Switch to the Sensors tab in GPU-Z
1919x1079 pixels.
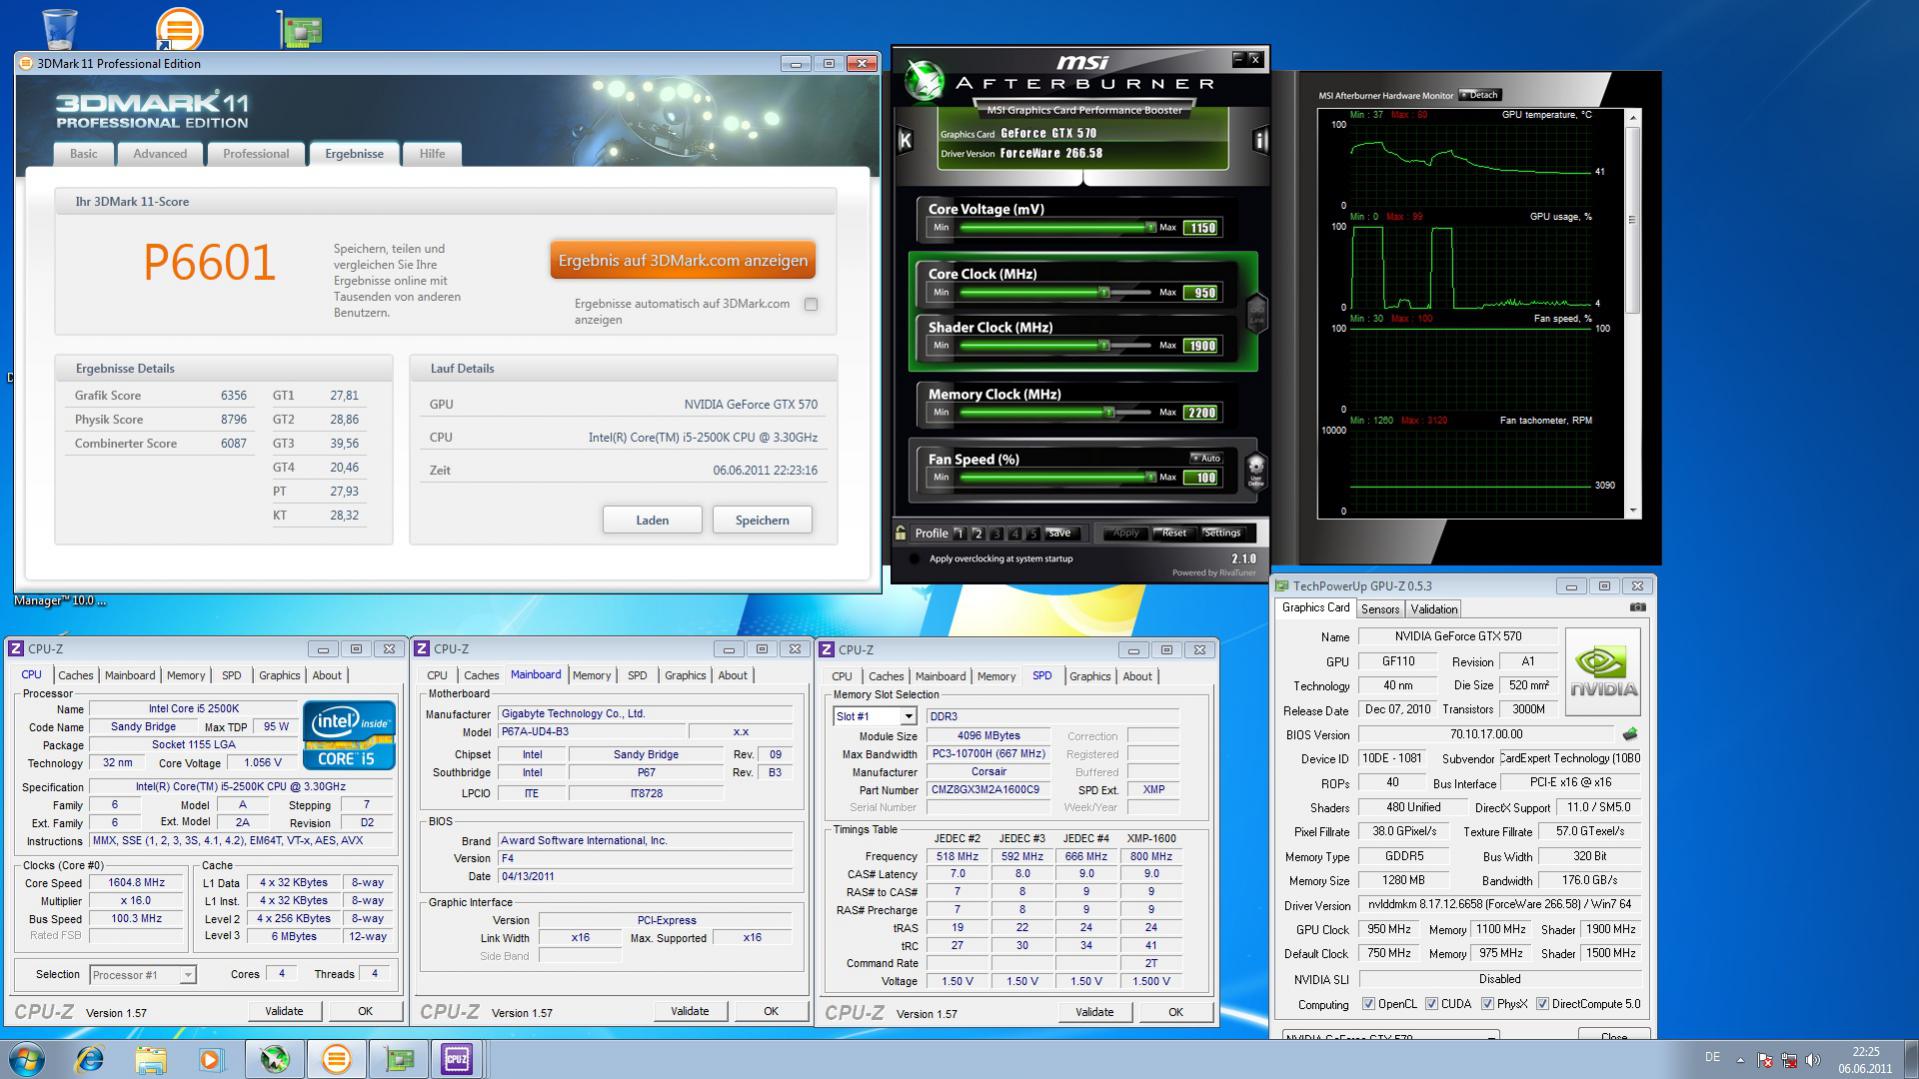(1380, 609)
